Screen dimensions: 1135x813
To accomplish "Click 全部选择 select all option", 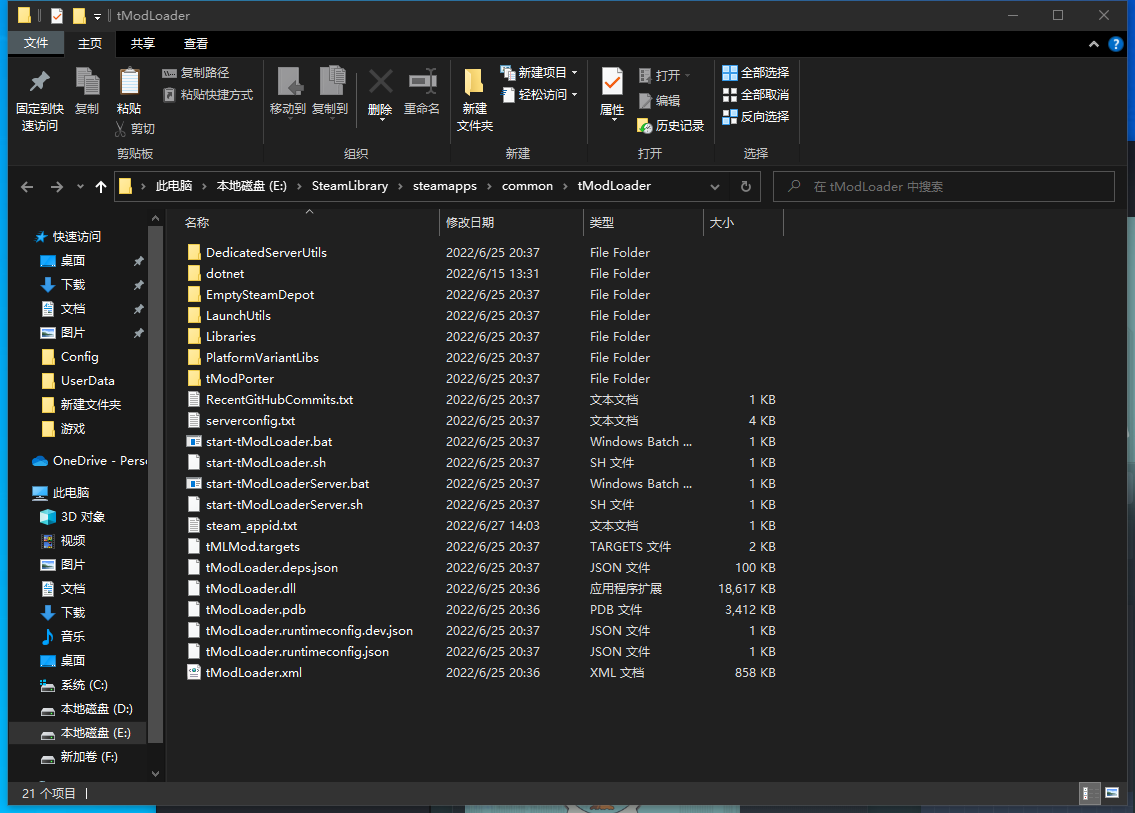I will 756,73.
